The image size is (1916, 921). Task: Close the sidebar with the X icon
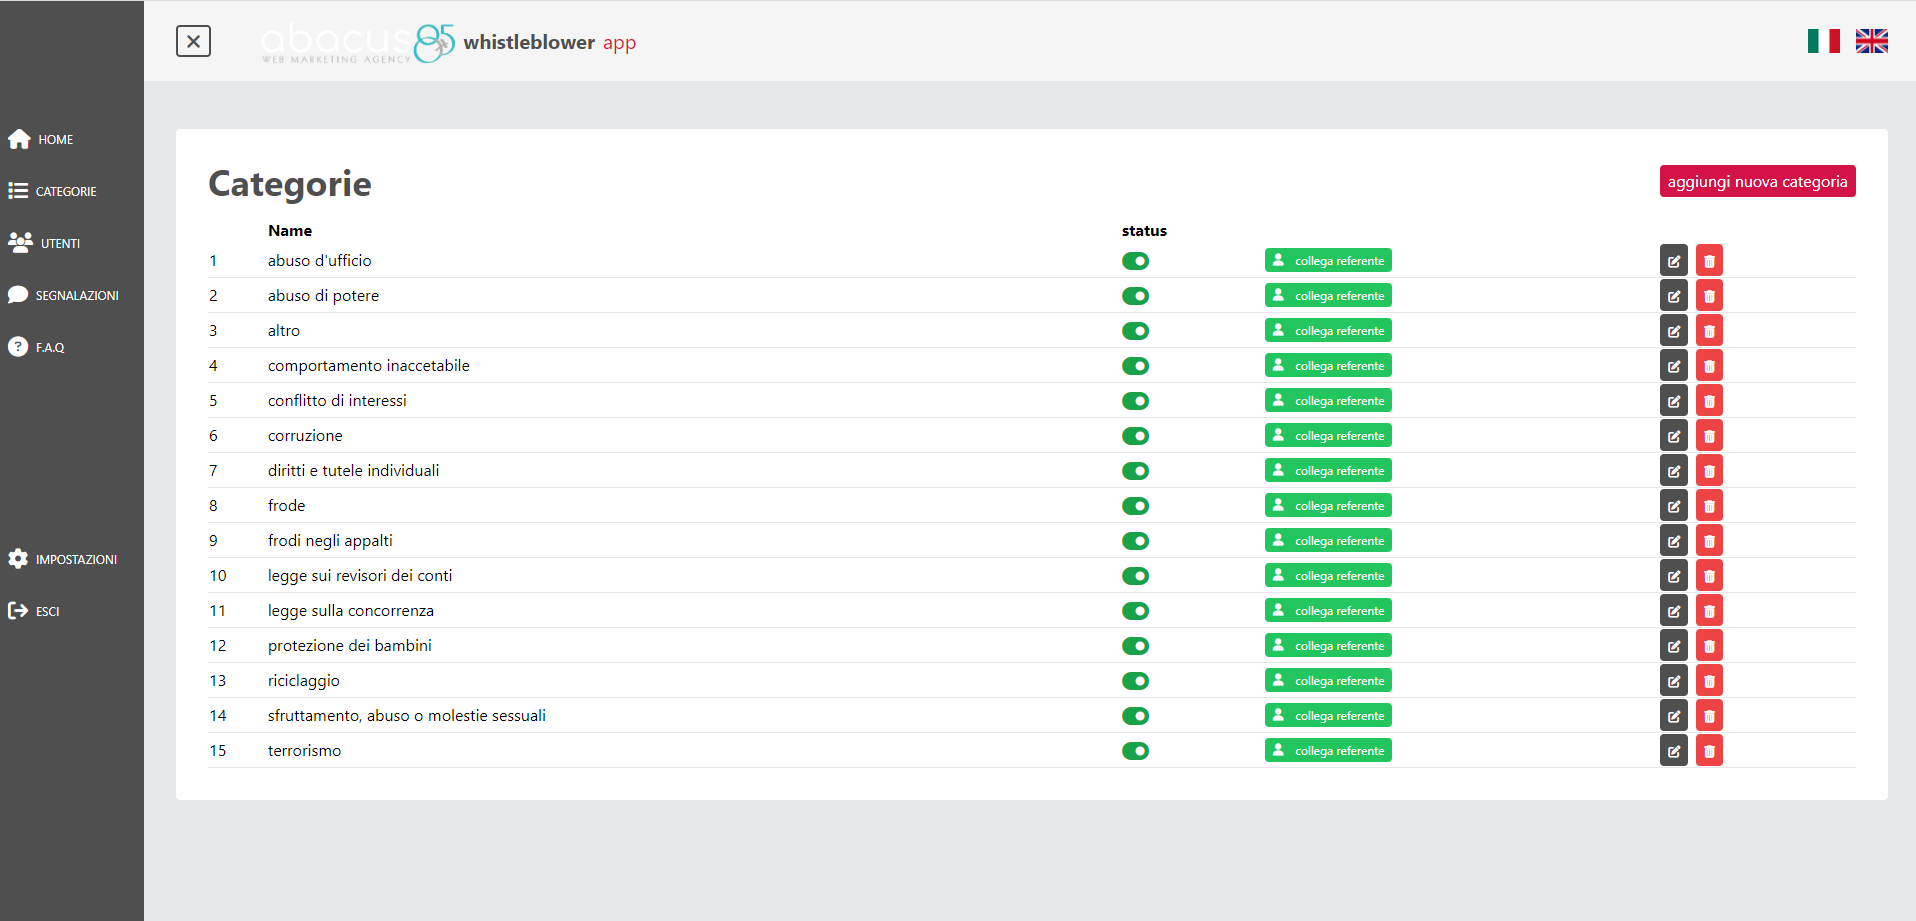pyautogui.click(x=193, y=41)
